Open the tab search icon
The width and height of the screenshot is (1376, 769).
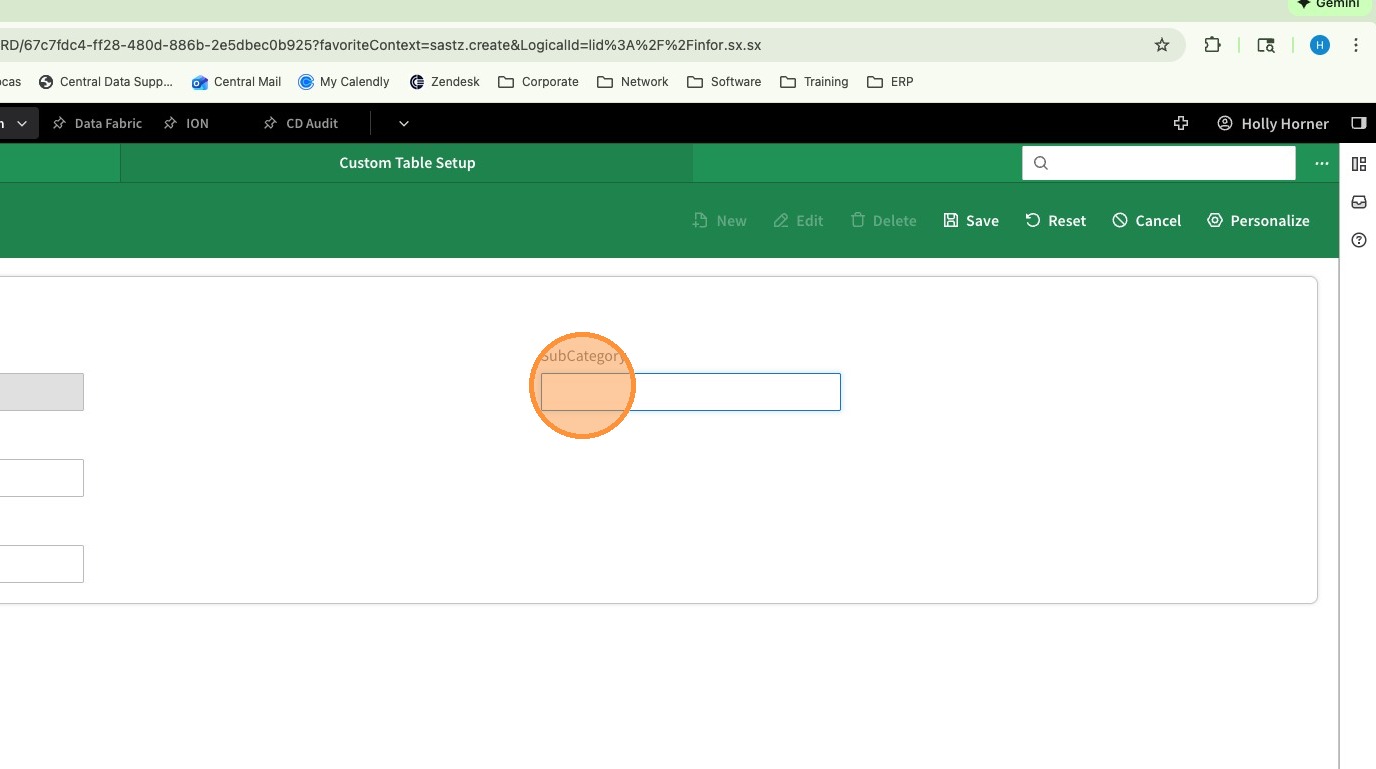[1266, 45]
